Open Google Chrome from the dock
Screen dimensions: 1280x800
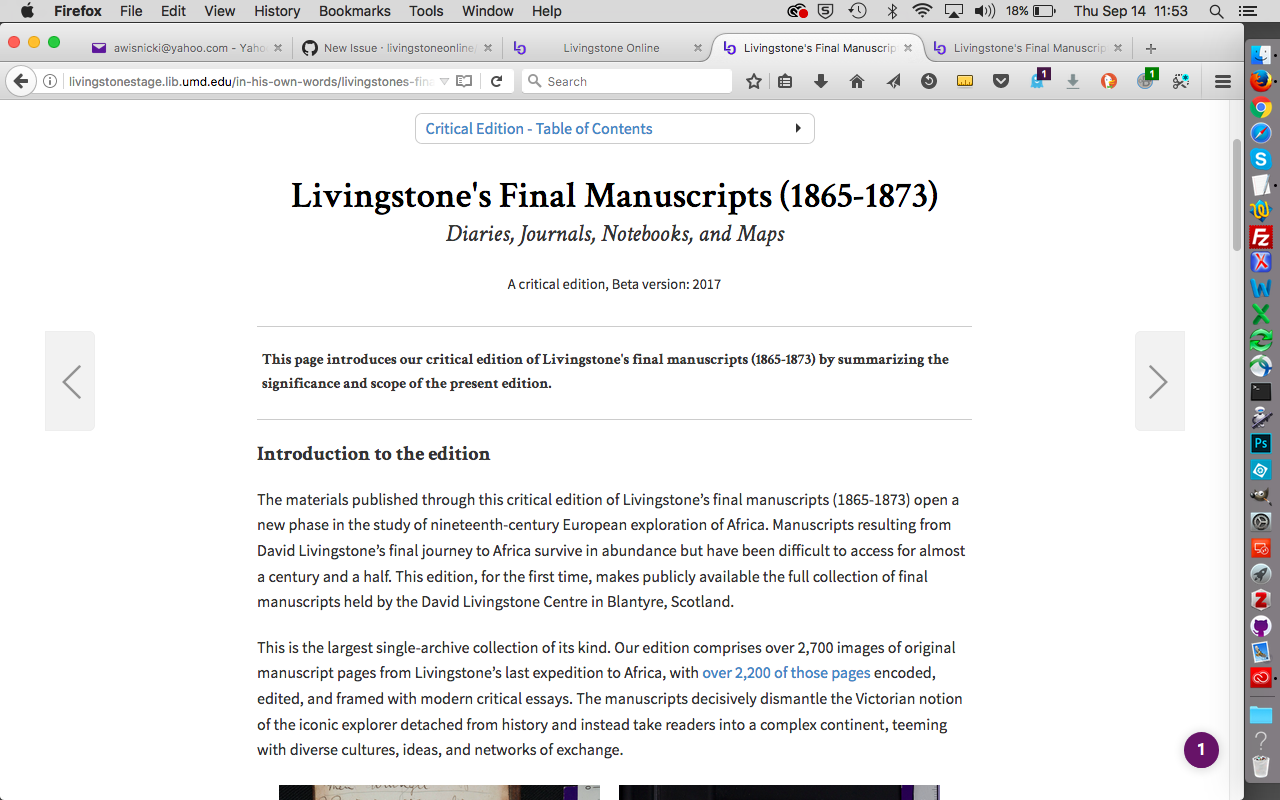pos(1261,107)
